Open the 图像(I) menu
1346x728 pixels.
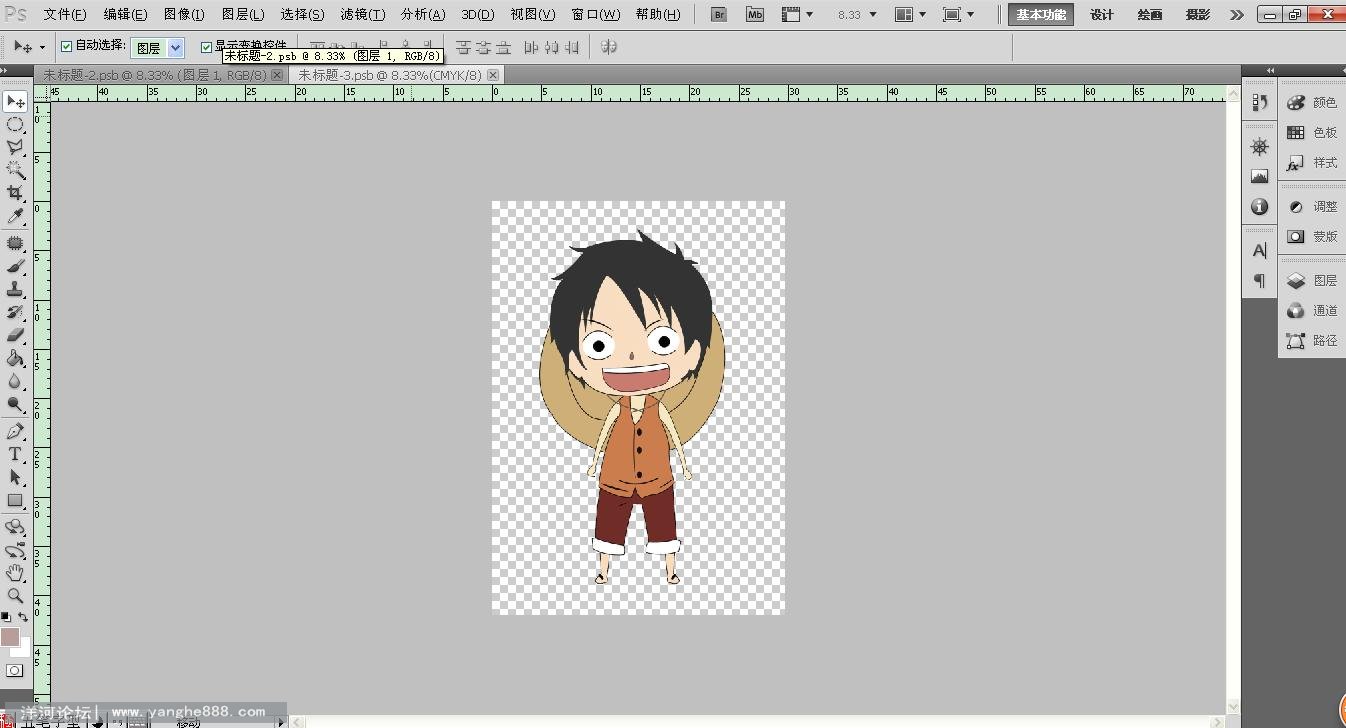click(x=184, y=15)
